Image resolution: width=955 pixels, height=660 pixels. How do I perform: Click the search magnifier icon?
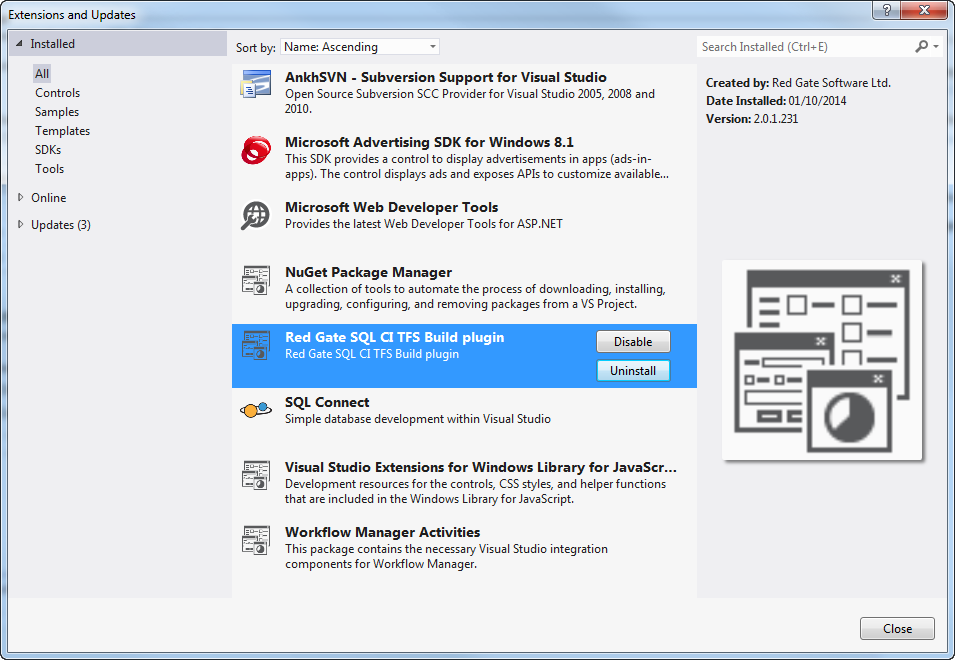click(921, 47)
